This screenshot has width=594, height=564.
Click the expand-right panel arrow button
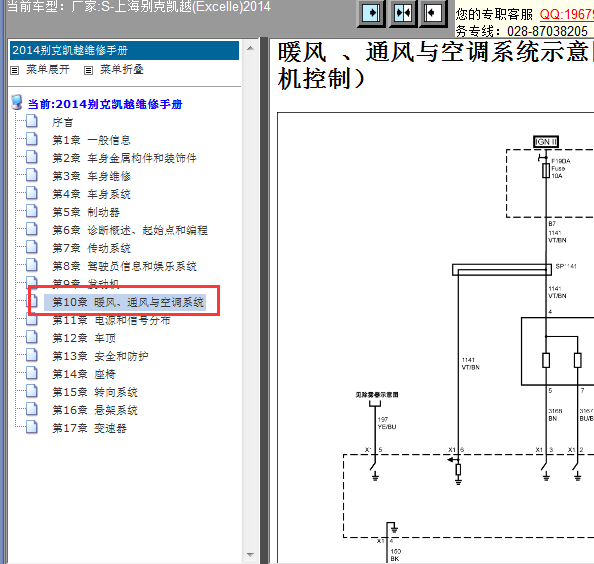coord(371,13)
